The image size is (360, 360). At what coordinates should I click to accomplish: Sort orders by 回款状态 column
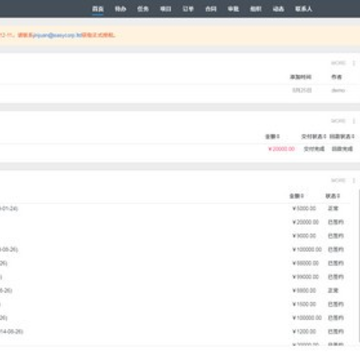click(342, 136)
